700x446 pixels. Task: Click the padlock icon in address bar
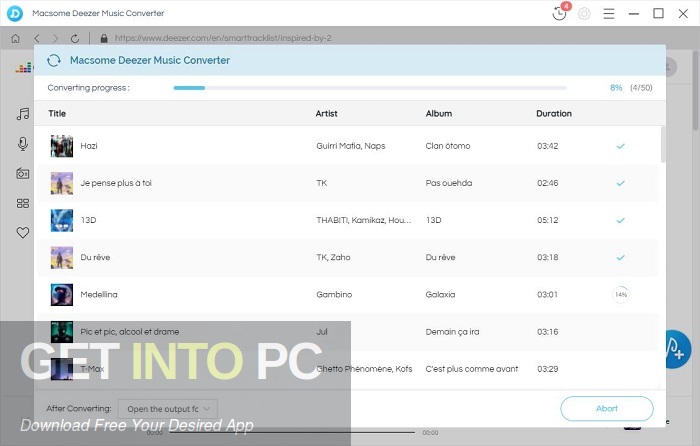[104, 38]
